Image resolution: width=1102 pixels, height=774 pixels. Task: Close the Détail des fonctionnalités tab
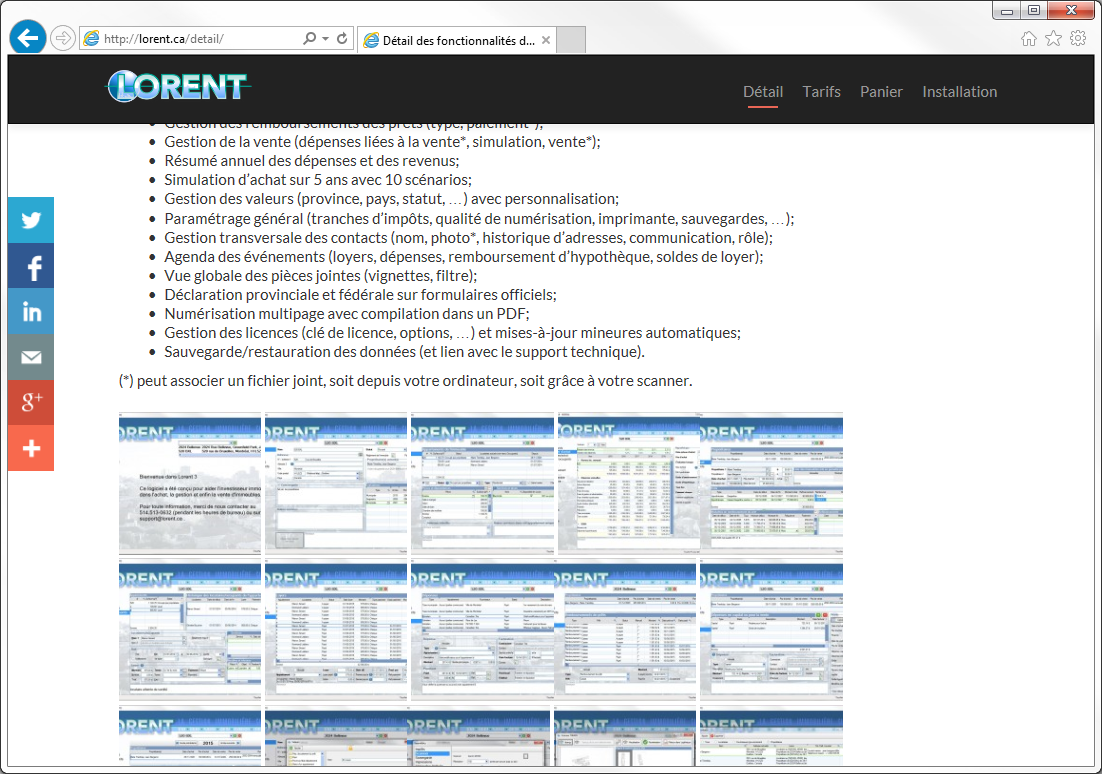545,40
